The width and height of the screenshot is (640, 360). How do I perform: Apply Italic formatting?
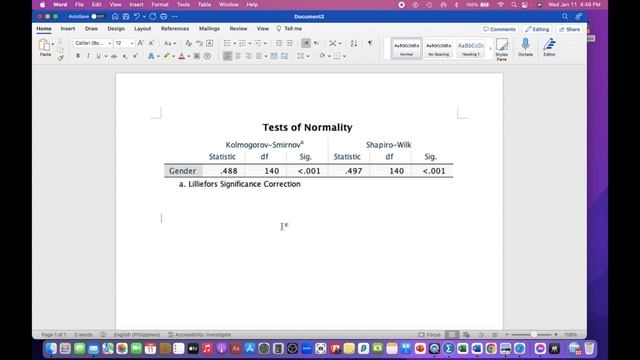pos(88,56)
